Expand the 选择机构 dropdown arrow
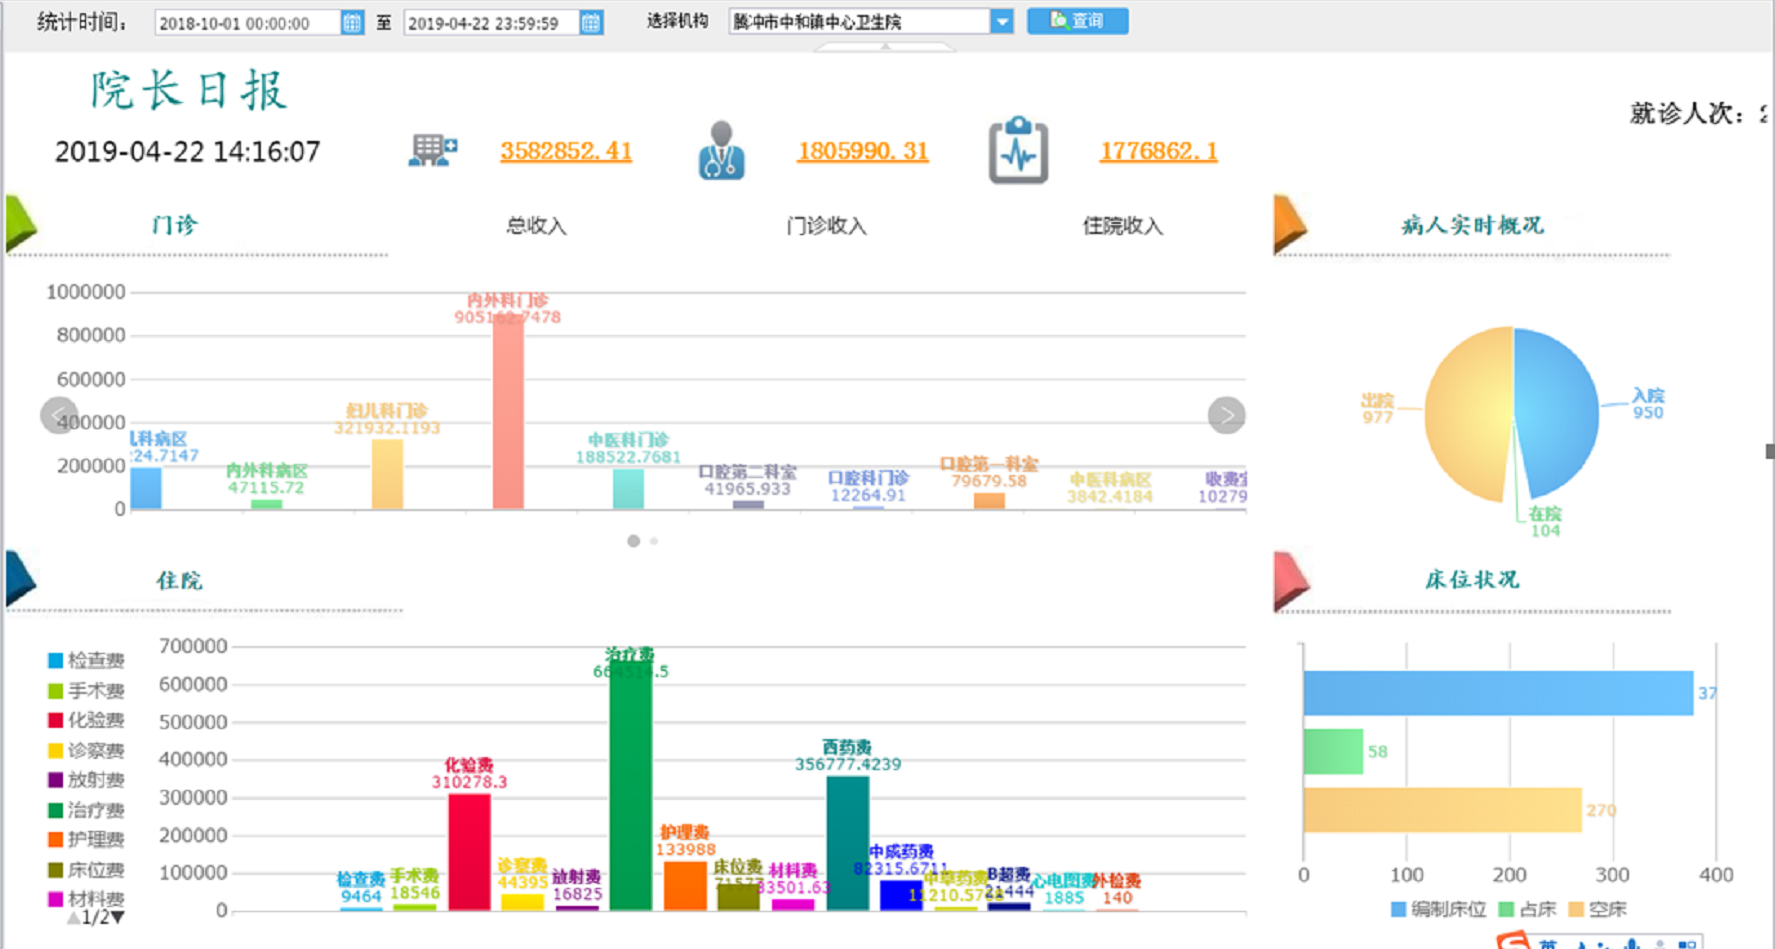1775x949 pixels. pyautogui.click(x=1001, y=22)
